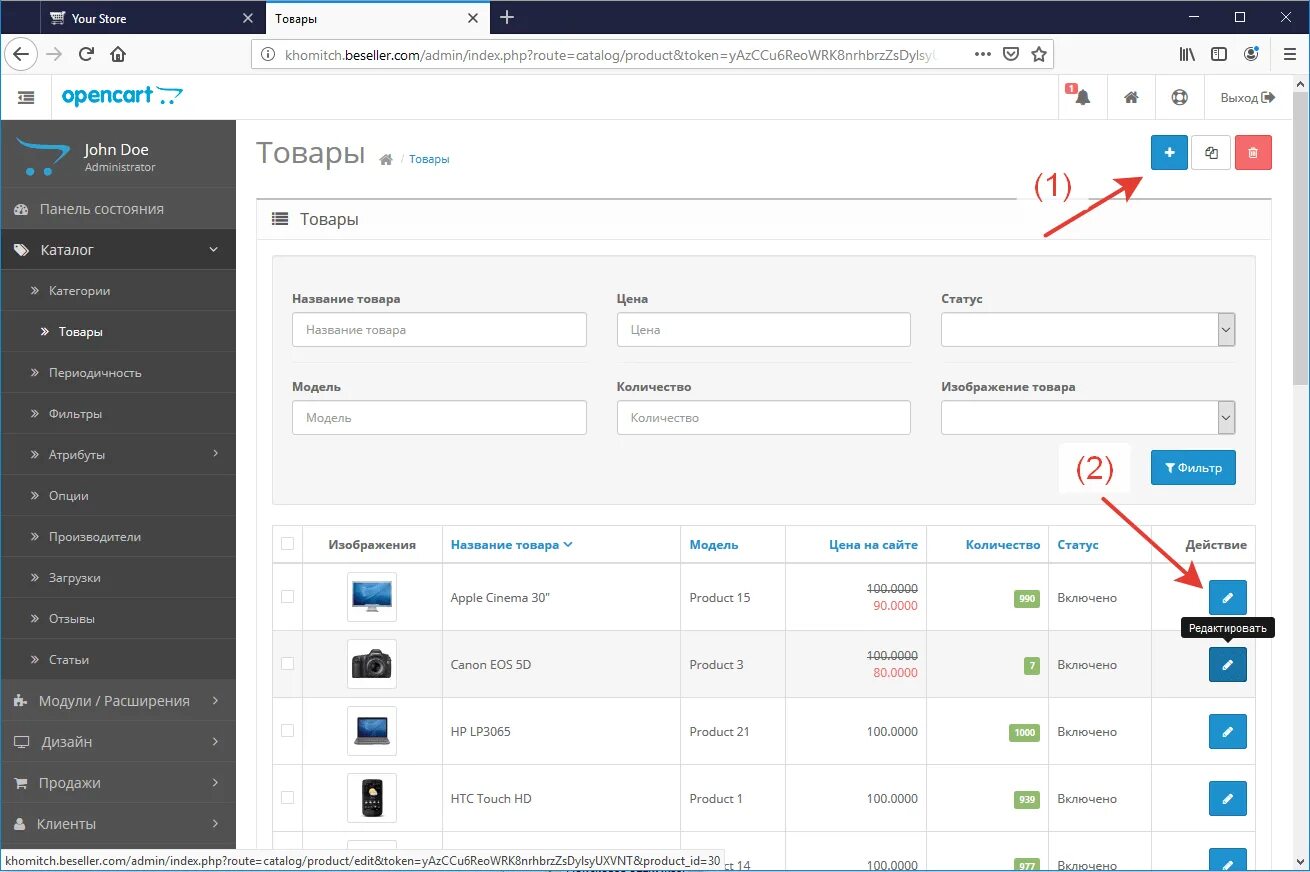This screenshot has height=872, width=1310.
Task: Toggle sidebar with the menu collapse icon
Action: [26, 97]
